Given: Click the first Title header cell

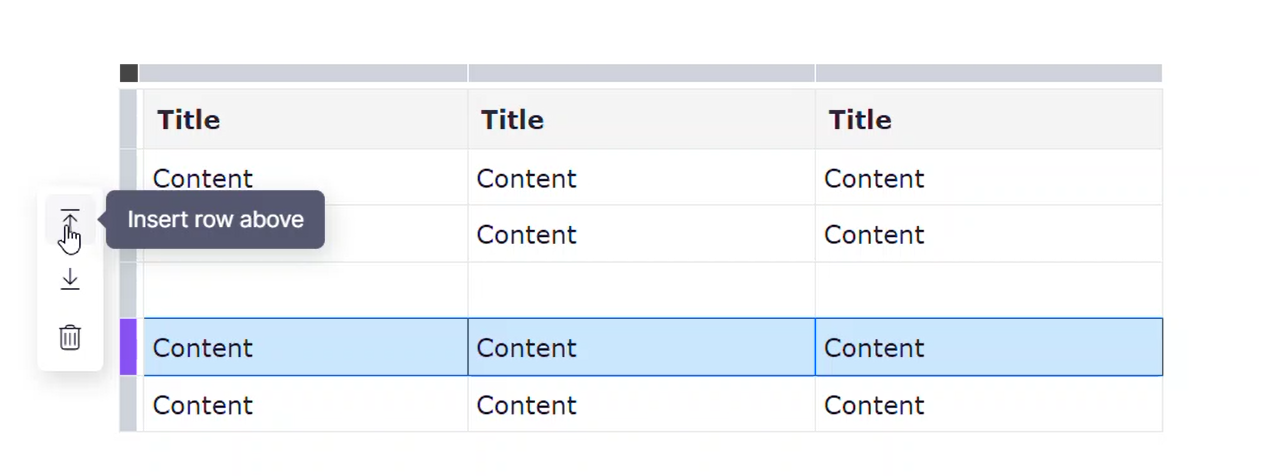Looking at the screenshot, I should click(305, 119).
